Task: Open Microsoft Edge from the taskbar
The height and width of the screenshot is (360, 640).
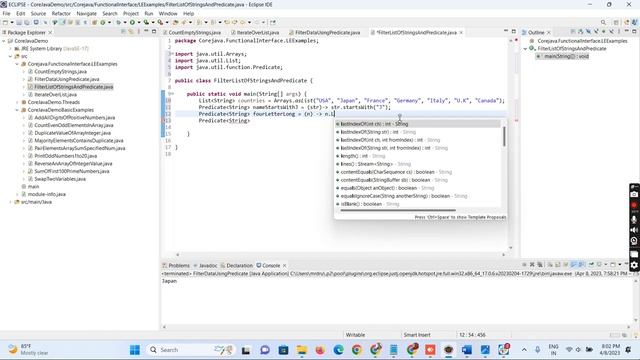Action: (338, 350)
